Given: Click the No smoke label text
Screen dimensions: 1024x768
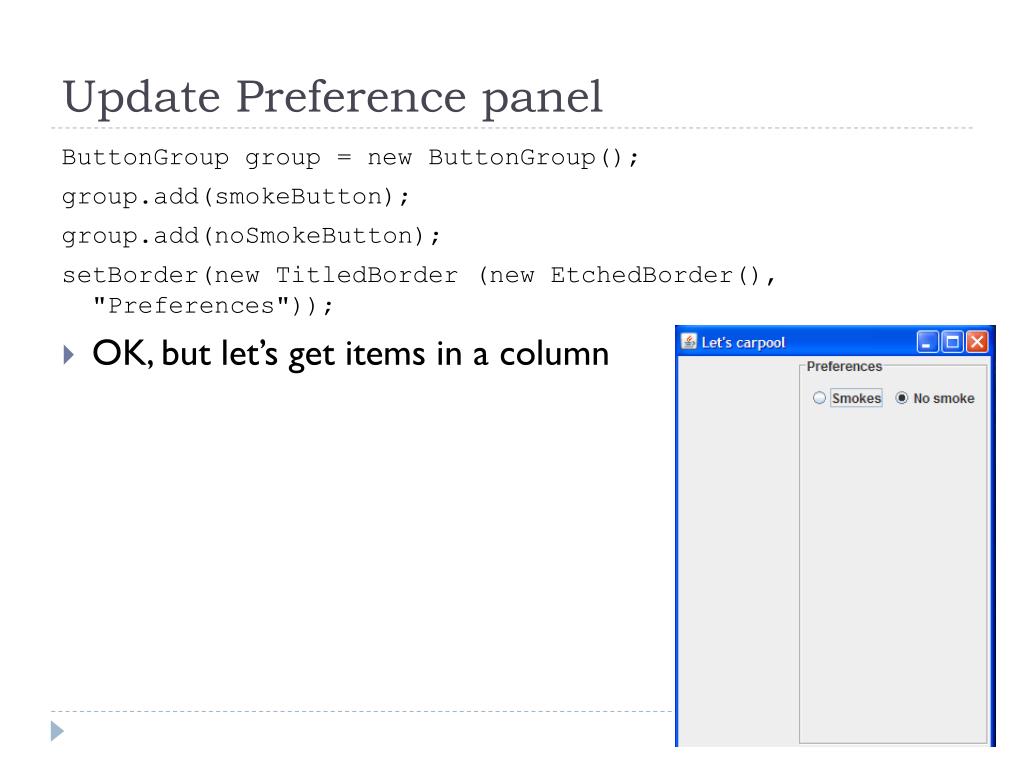Looking at the screenshot, I should point(944,398).
